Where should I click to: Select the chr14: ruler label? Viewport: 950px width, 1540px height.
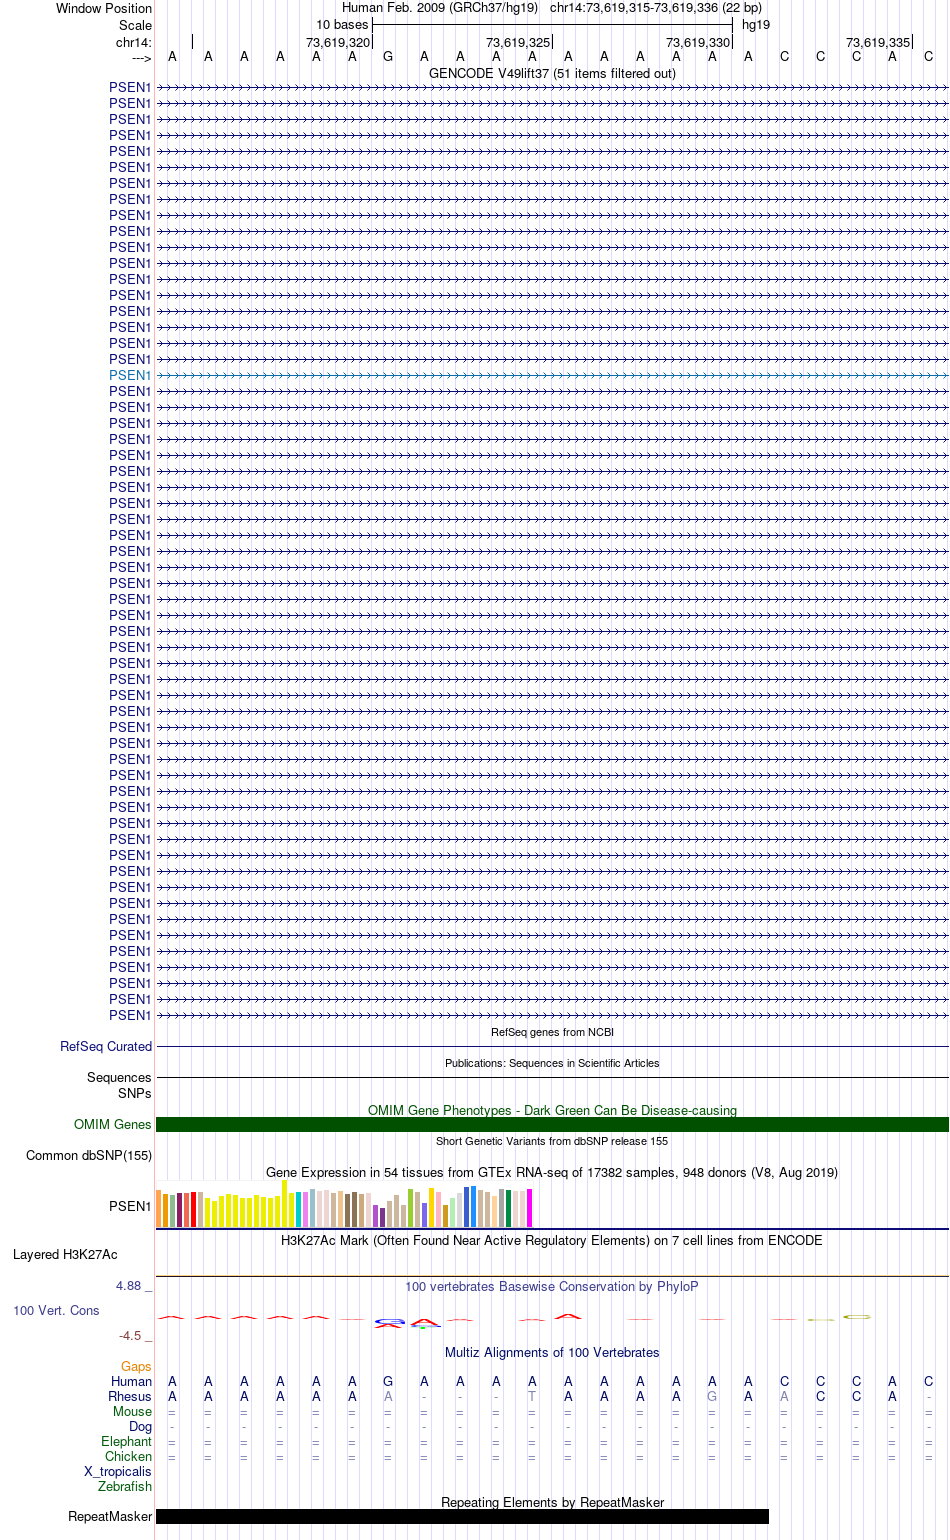[x=134, y=42]
